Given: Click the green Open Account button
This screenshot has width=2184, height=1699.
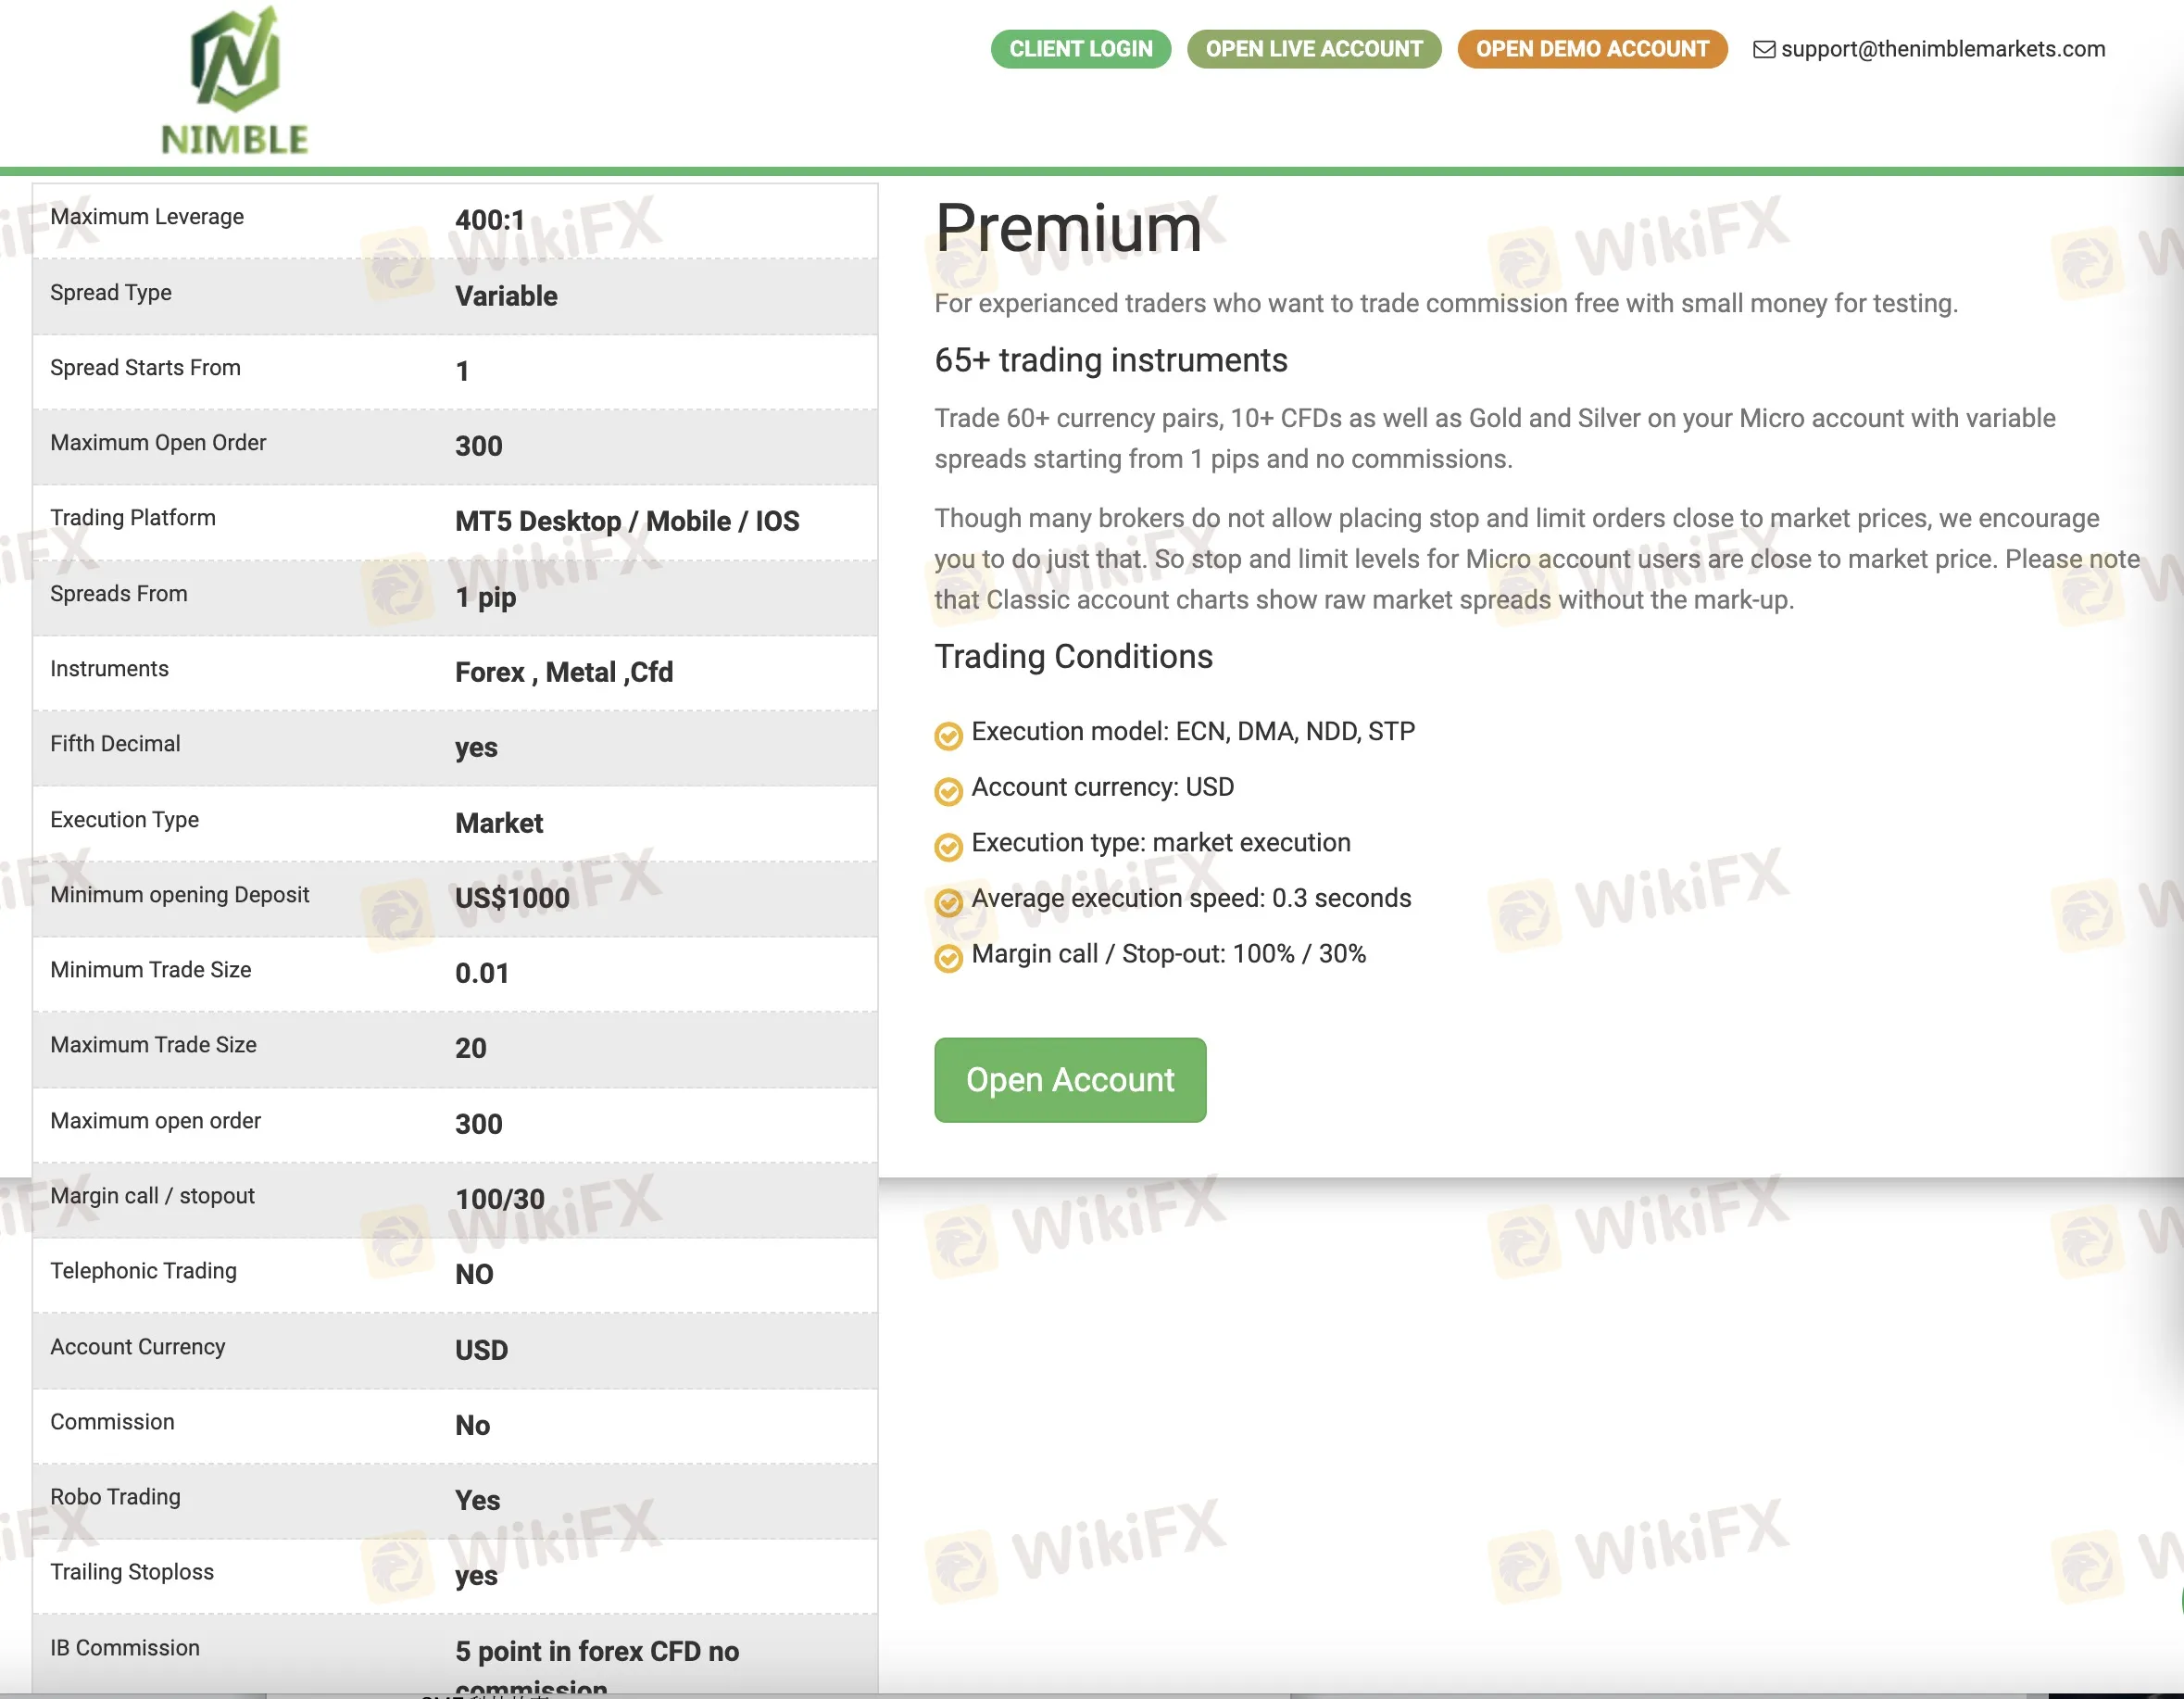Looking at the screenshot, I should click(1069, 1080).
